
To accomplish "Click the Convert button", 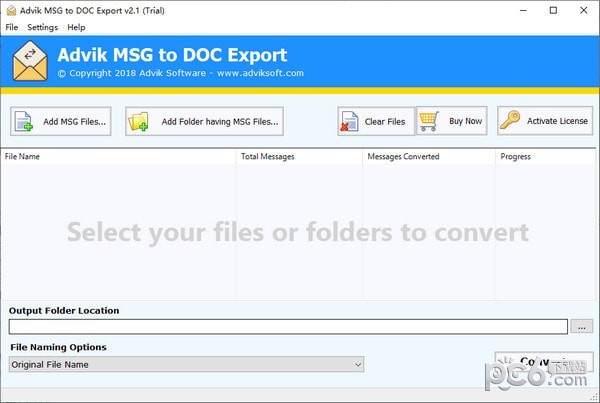I will click(544, 361).
